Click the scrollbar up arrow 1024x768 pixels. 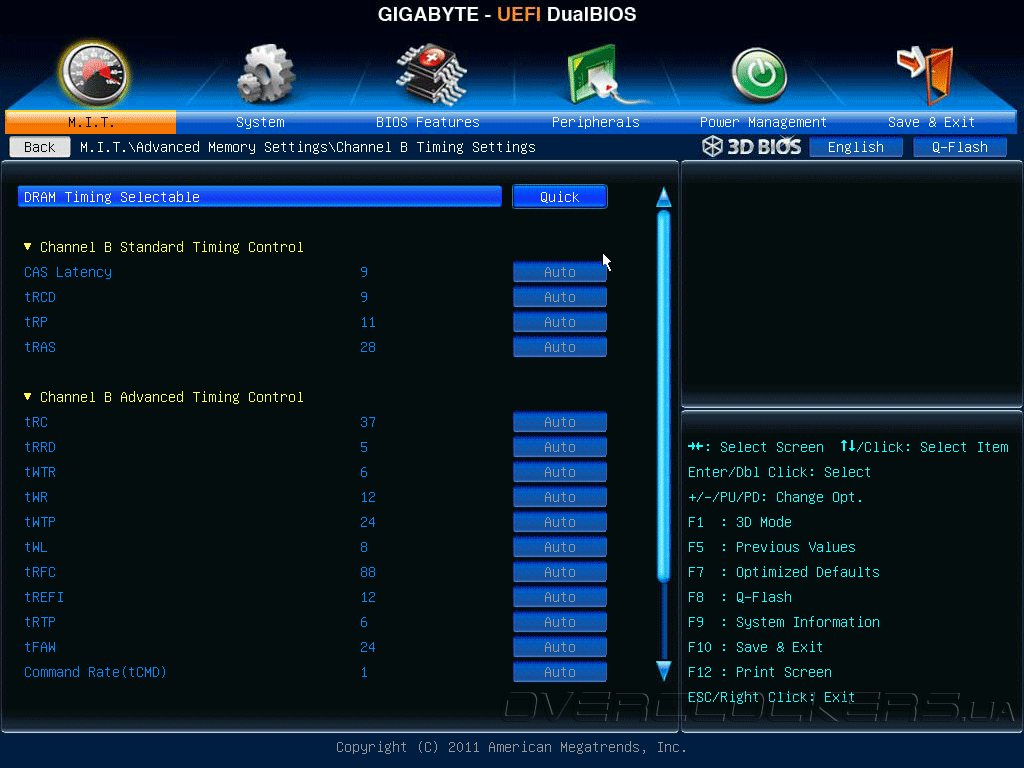(664, 197)
